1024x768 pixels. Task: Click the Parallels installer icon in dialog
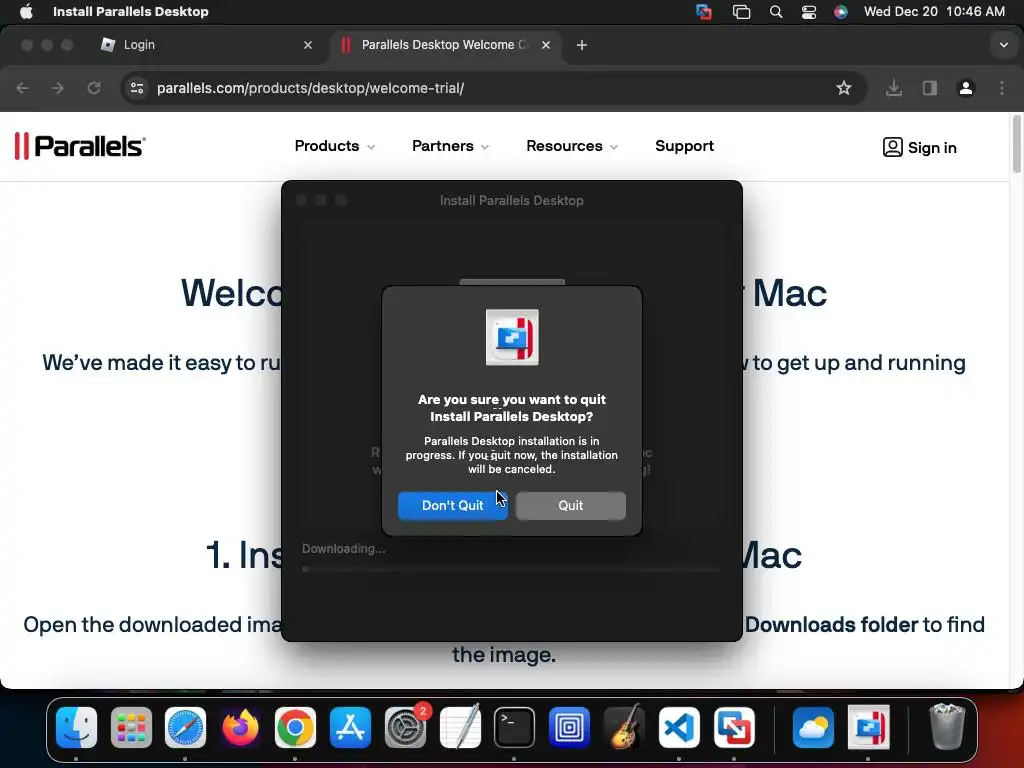[512, 338]
